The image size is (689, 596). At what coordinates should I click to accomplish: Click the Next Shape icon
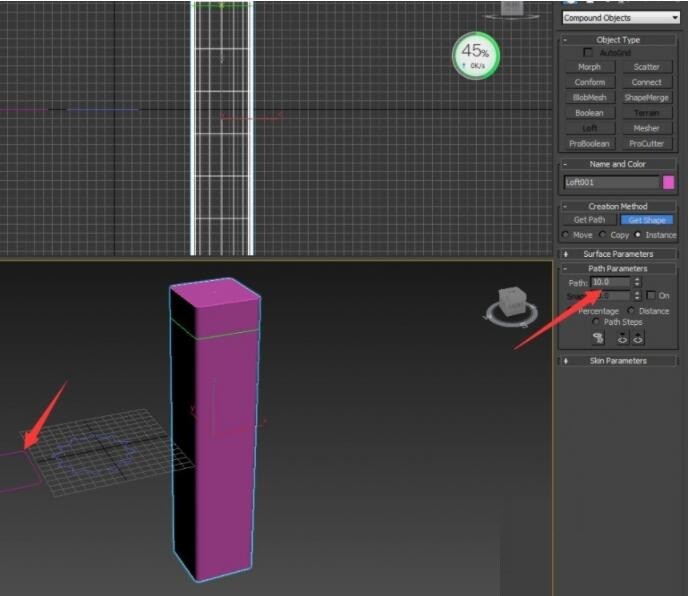coord(637,338)
